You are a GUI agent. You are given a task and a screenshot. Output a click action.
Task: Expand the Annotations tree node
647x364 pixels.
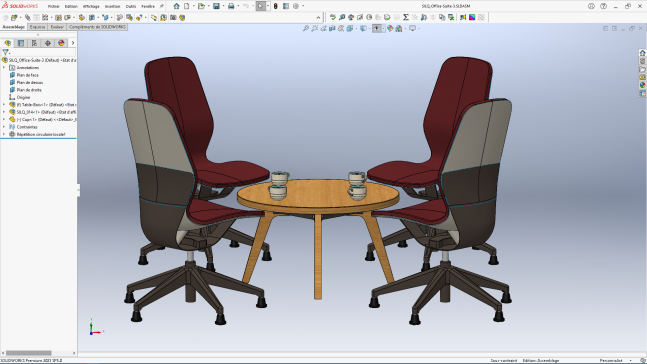4,68
